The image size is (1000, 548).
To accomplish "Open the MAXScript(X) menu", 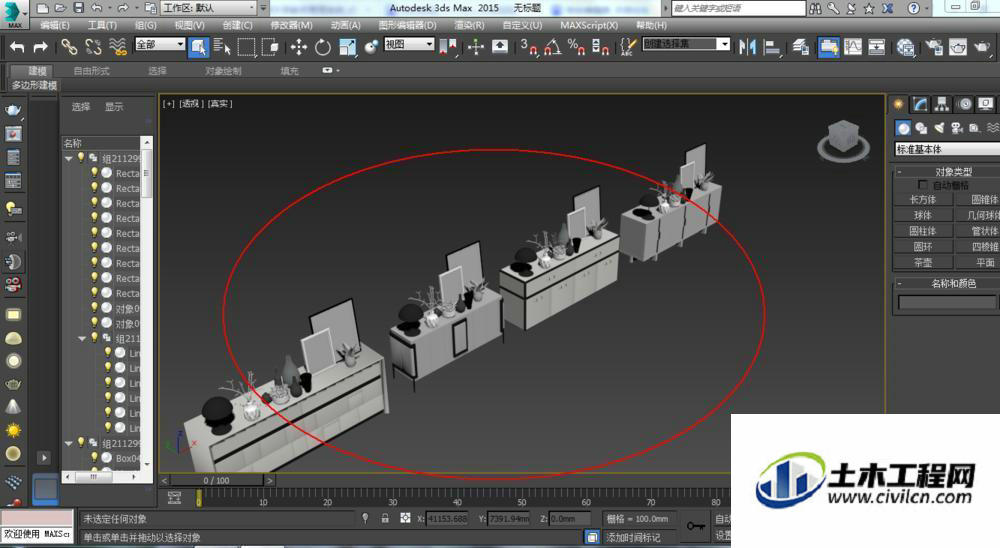I will 589,25.
